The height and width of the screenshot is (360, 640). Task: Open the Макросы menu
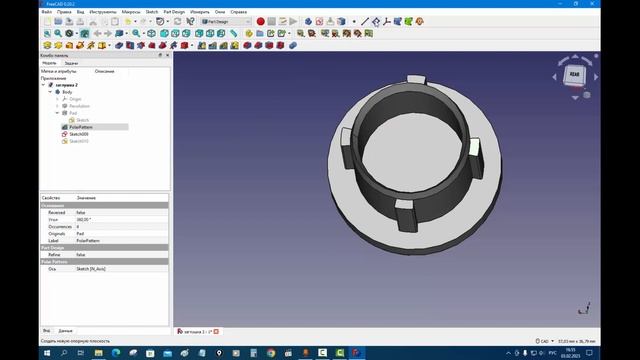(x=131, y=12)
